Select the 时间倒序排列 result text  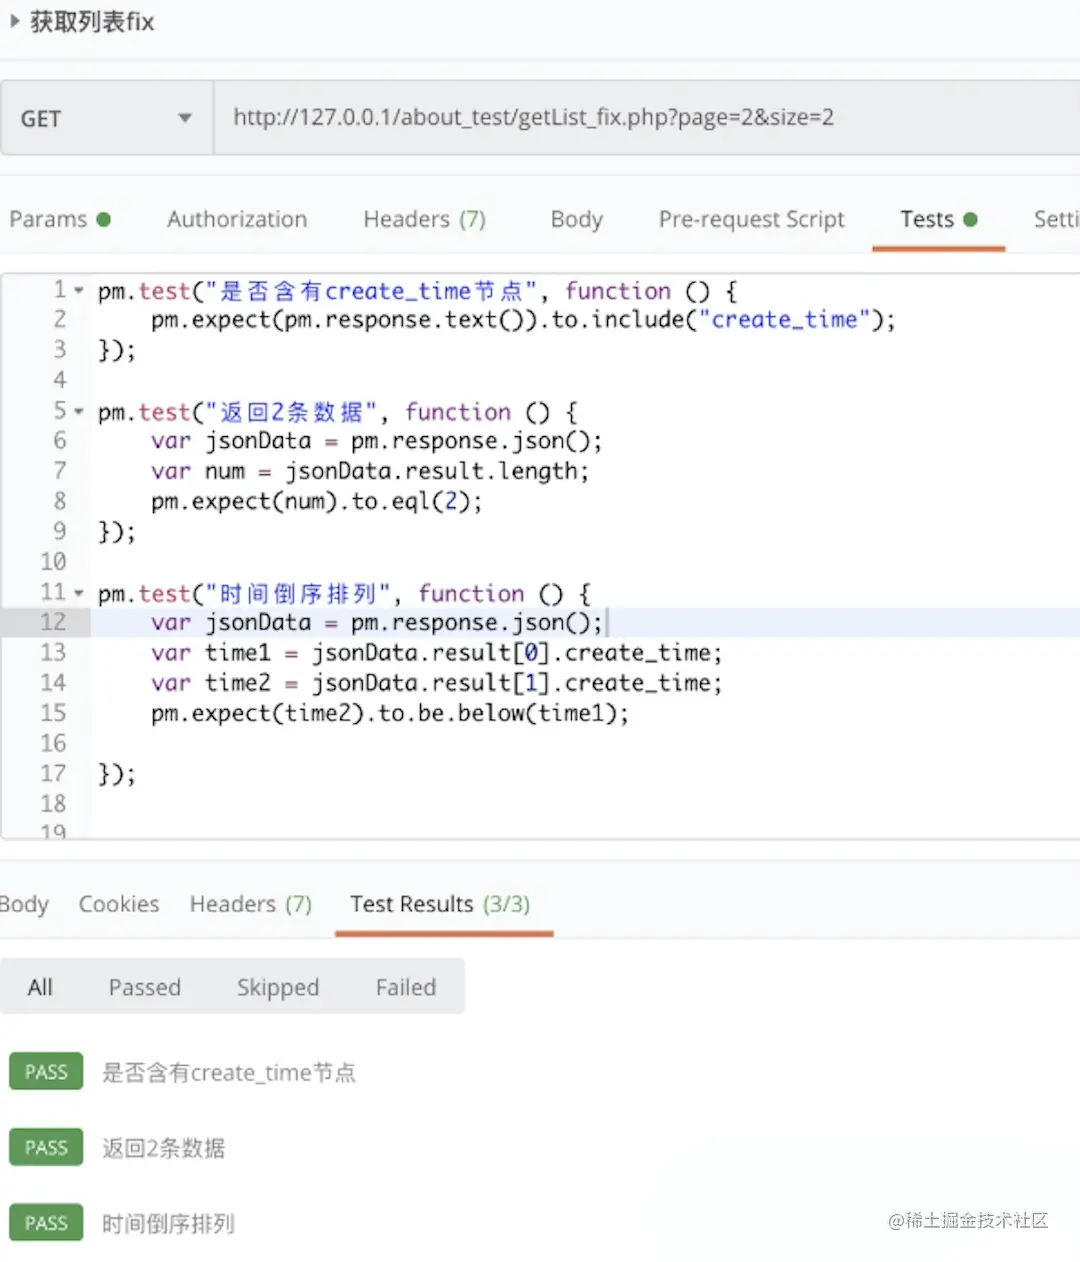coord(168,1224)
